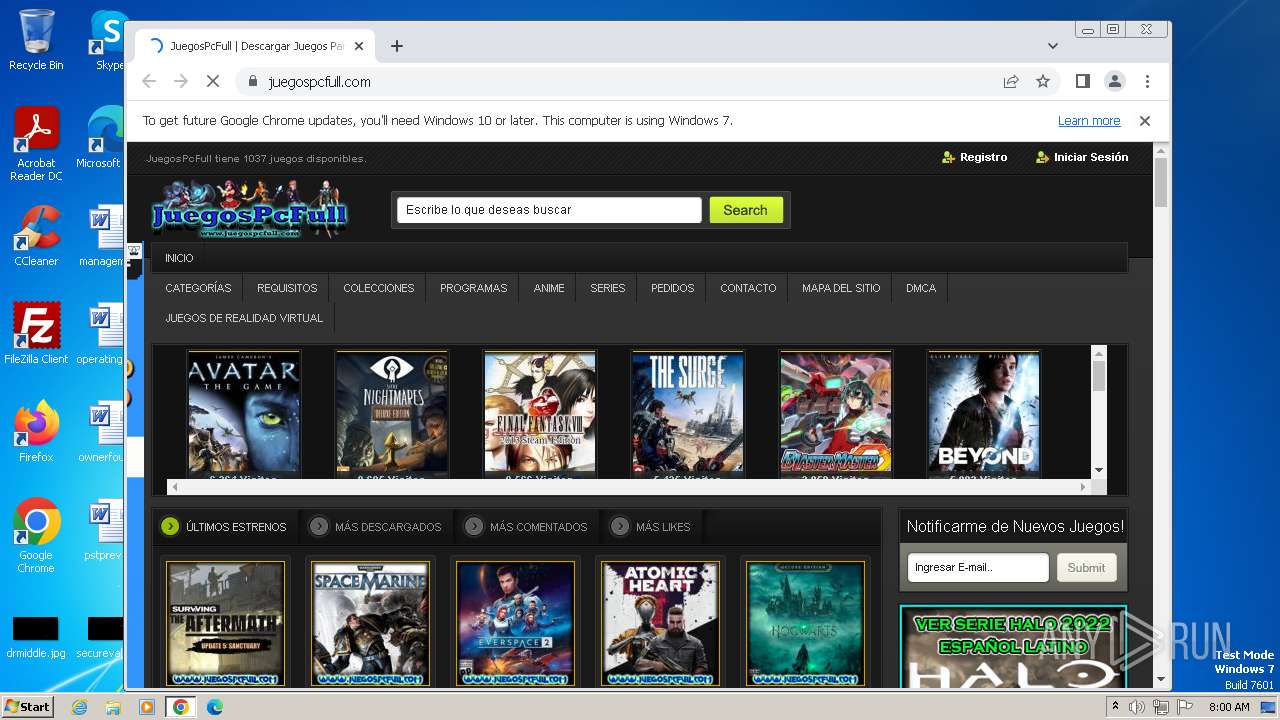The image size is (1280, 720).
Task: Select MÁS COMENTADOS tab
Action: 527,526
